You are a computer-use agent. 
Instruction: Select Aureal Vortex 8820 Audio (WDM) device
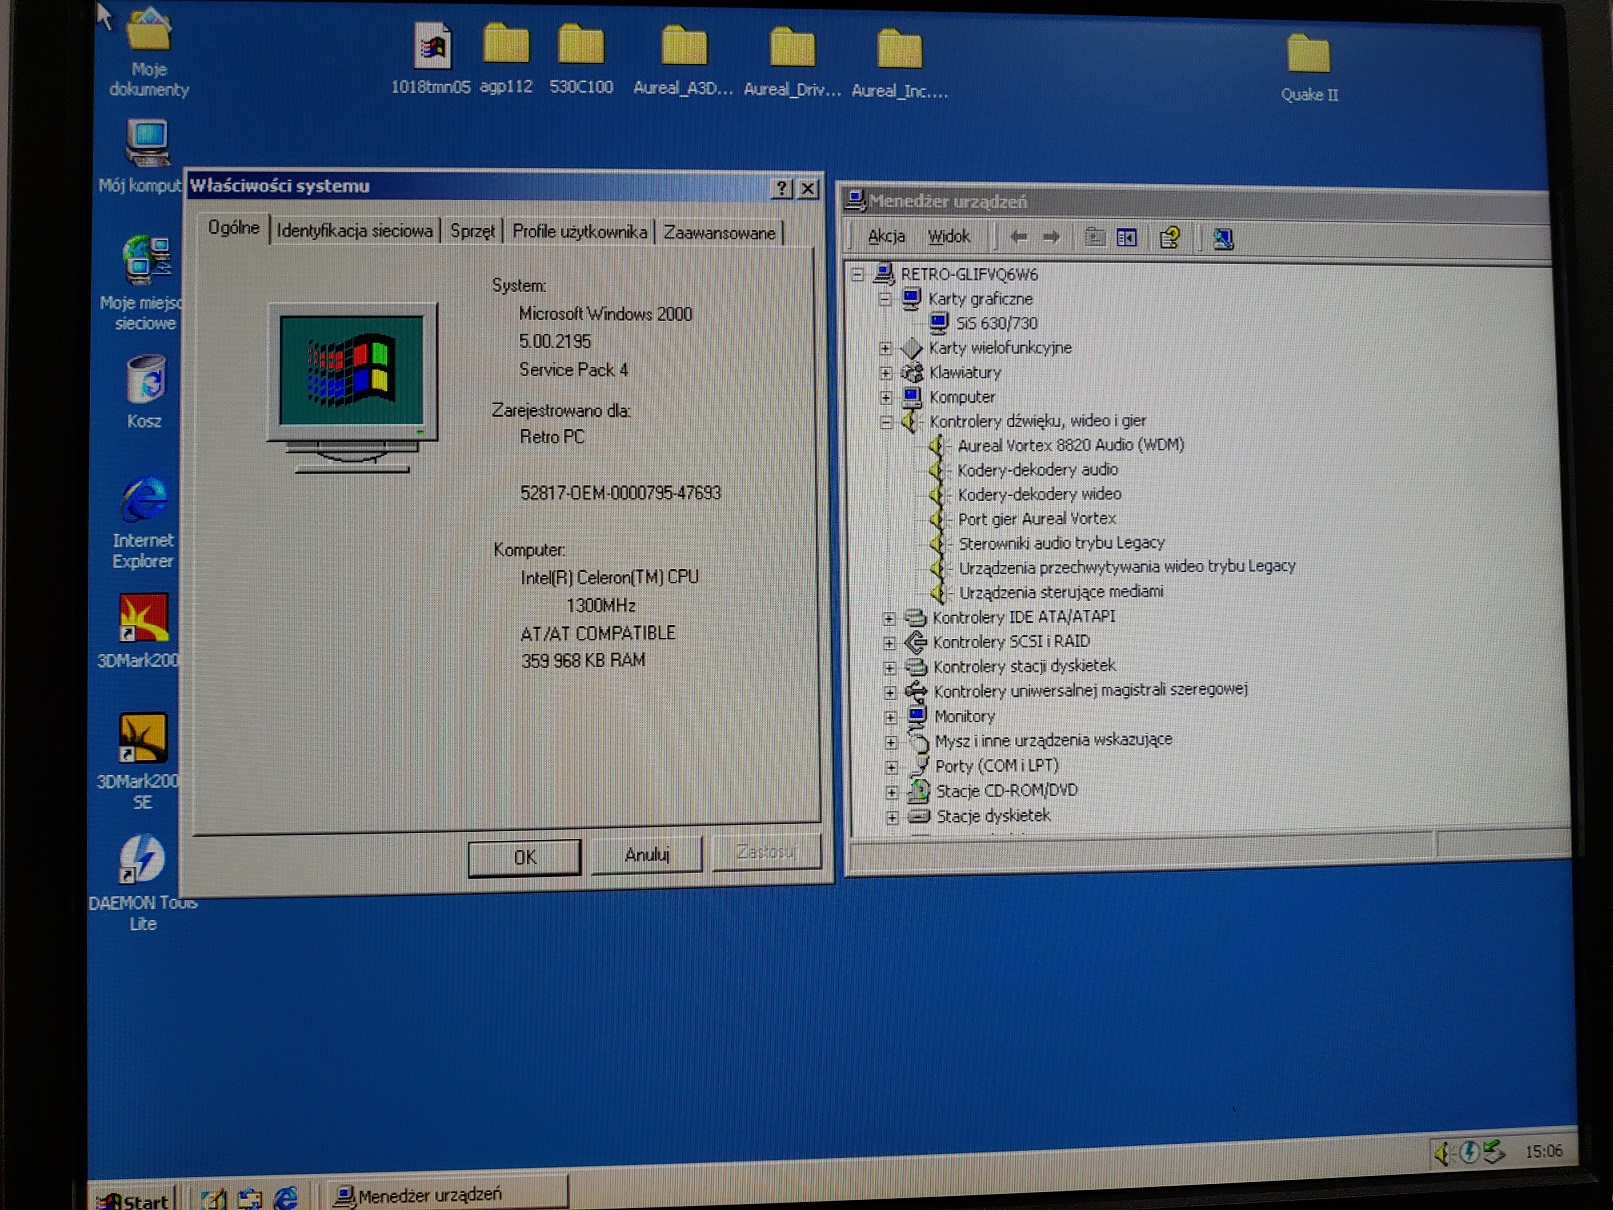[x=1070, y=445]
